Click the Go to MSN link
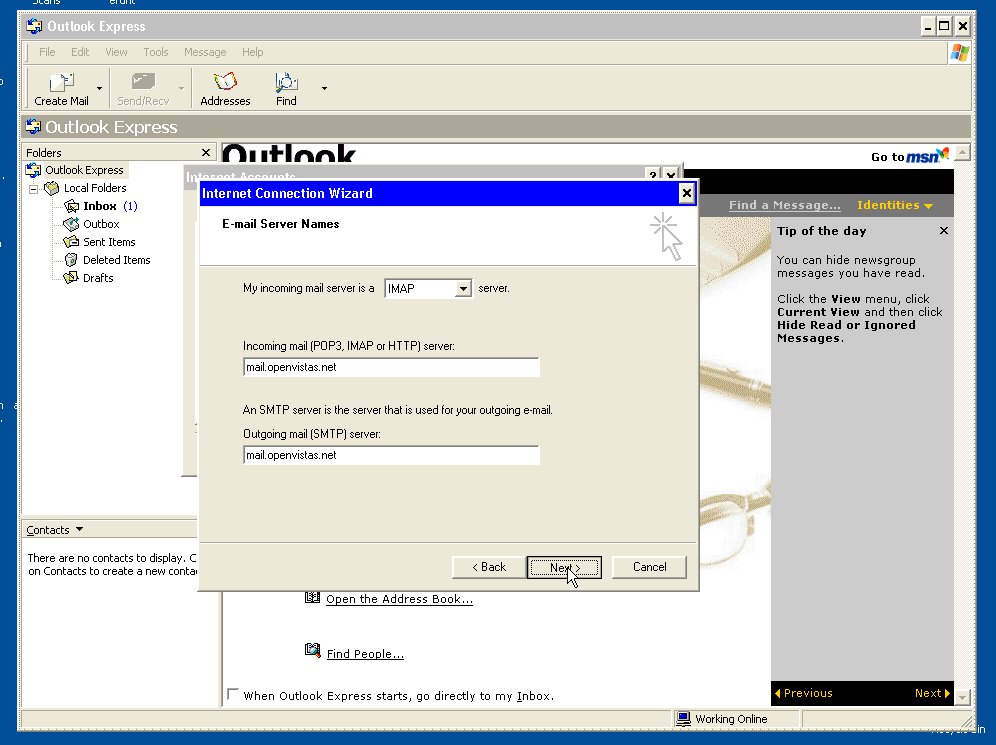 pos(910,156)
